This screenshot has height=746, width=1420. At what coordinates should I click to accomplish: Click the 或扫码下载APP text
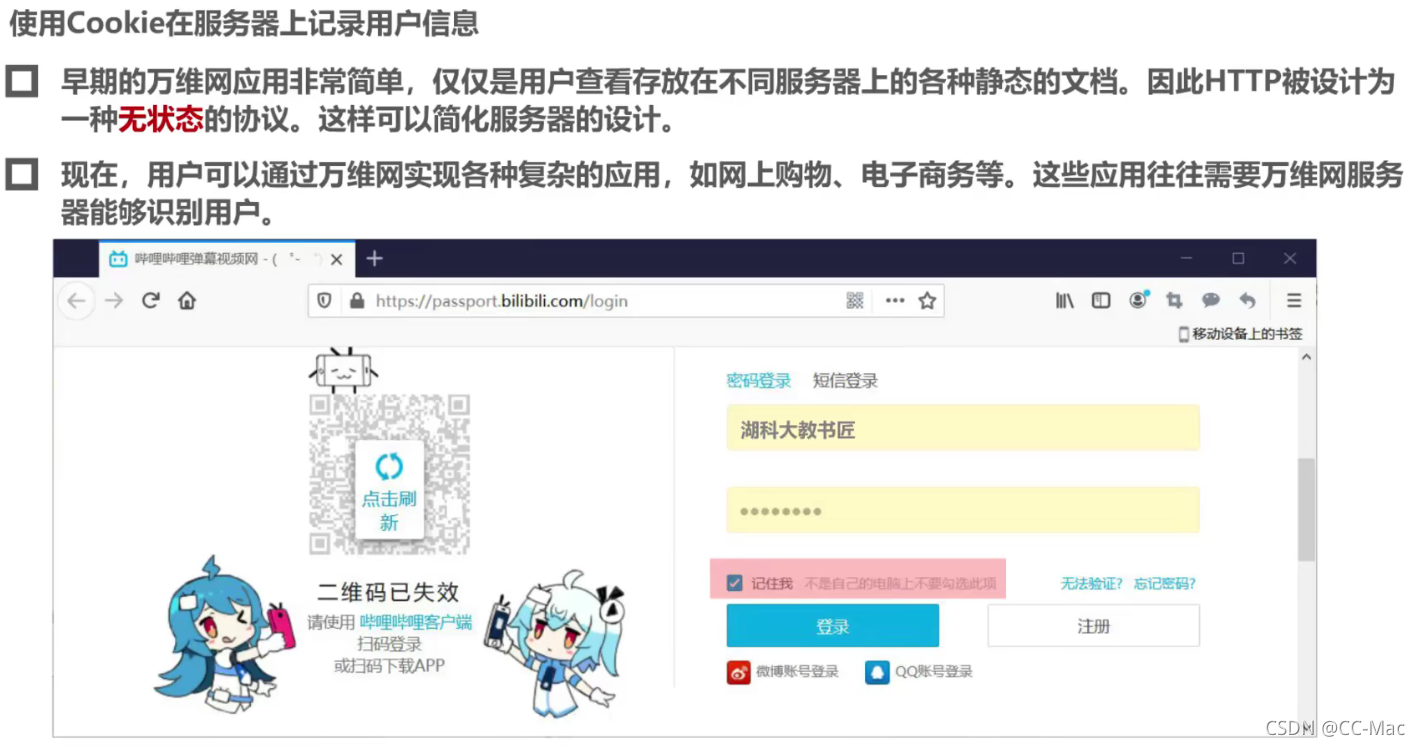(x=389, y=665)
